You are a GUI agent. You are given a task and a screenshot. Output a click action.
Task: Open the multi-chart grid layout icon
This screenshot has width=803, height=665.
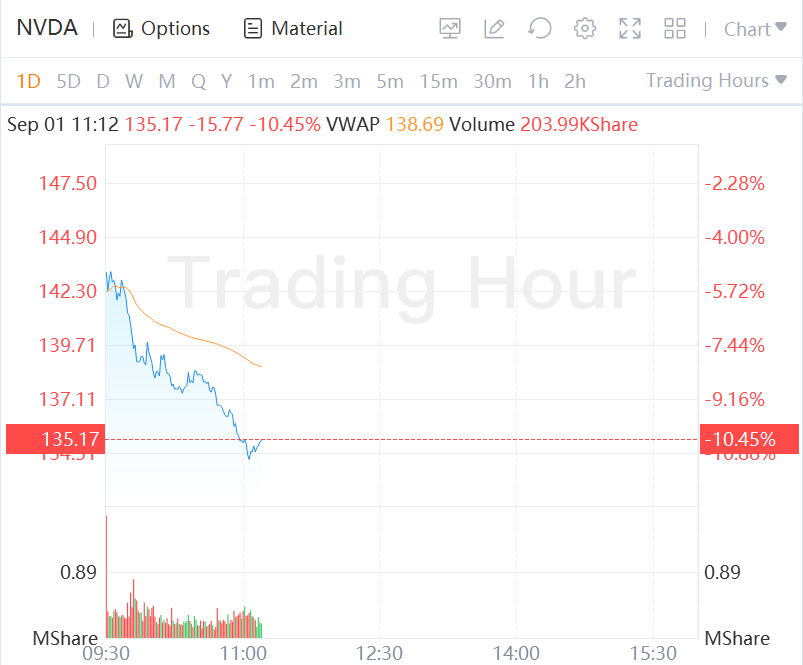click(675, 29)
